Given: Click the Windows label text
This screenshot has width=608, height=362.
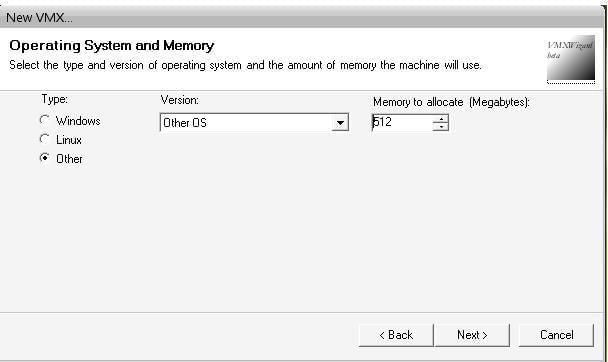Looking at the screenshot, I should [78, 121].
